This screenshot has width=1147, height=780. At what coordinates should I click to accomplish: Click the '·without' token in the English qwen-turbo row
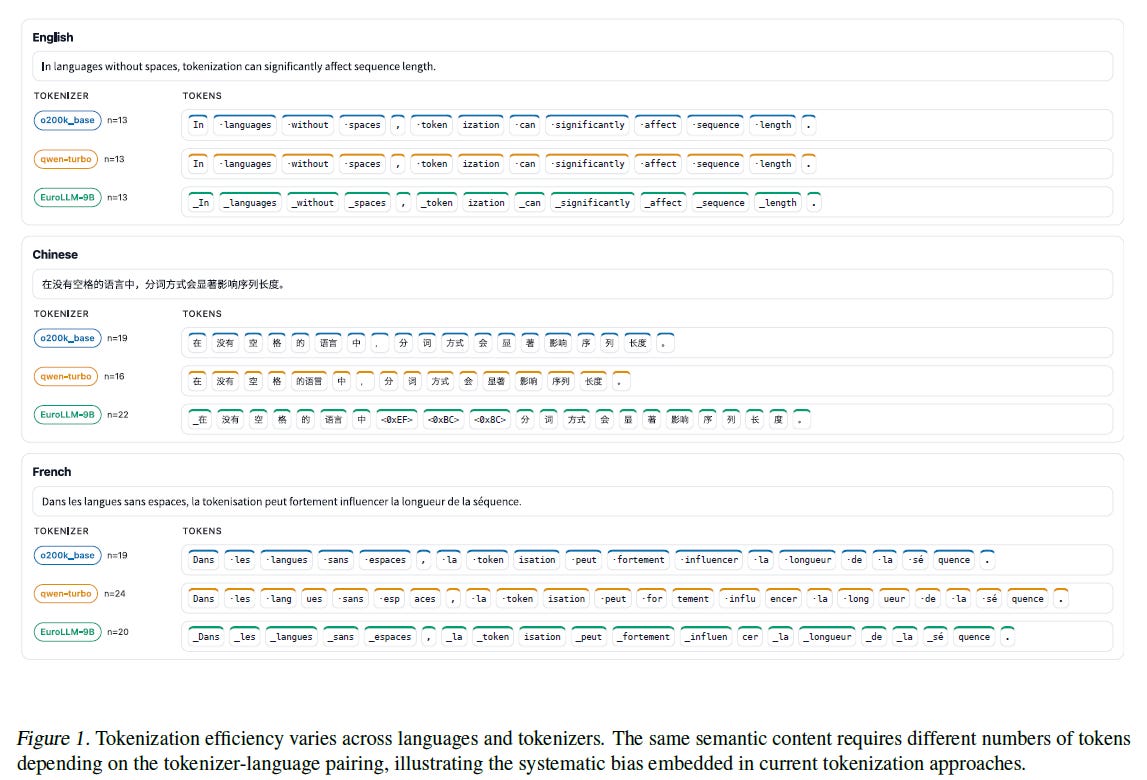point(308,164)
